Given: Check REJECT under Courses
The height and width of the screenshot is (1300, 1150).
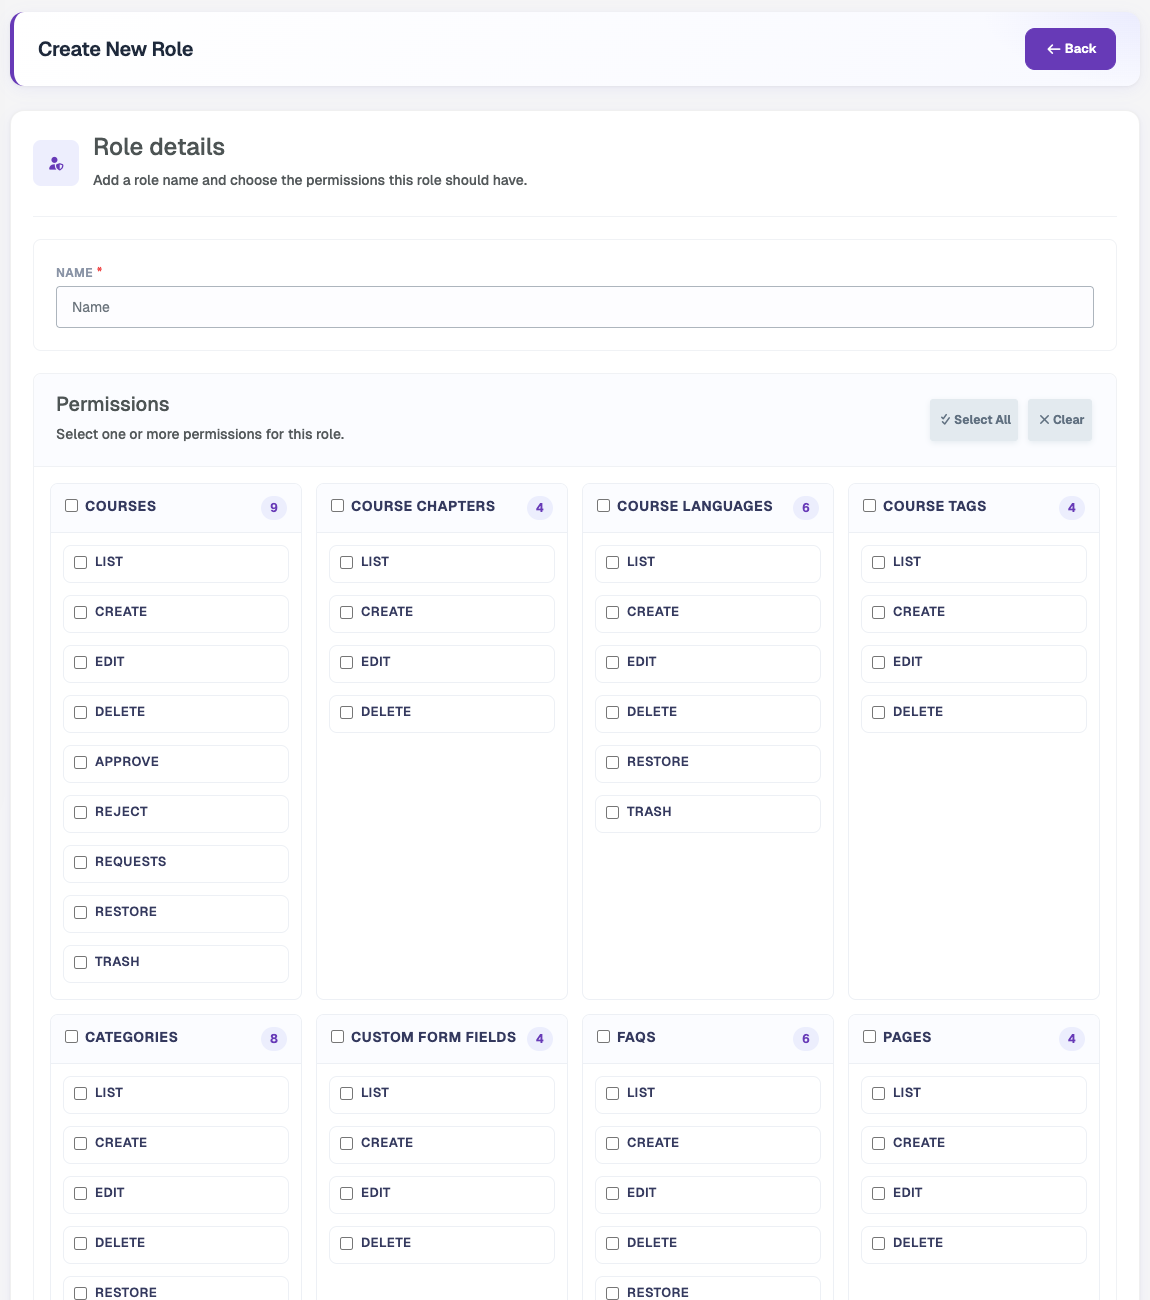Looking at the screenshot, I should tap(81, 813).
